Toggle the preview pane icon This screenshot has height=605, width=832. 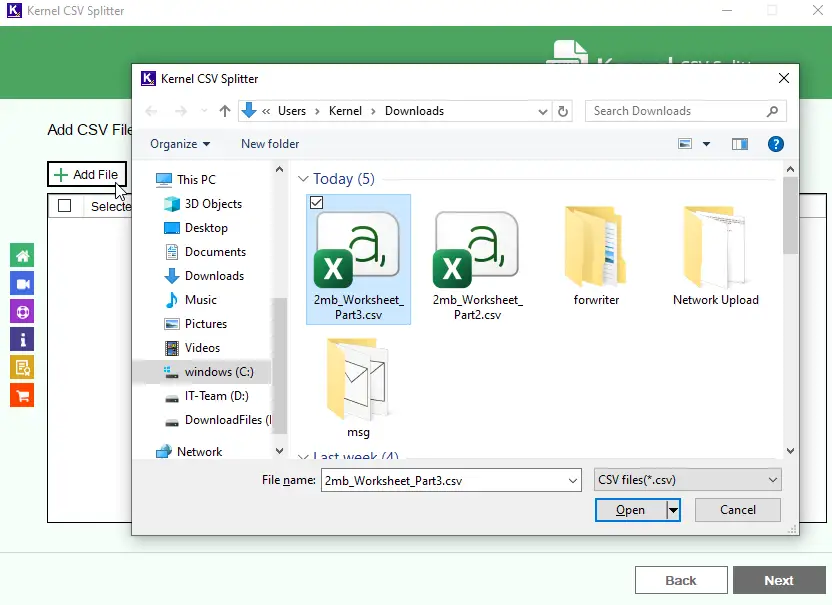pos(740,144)
